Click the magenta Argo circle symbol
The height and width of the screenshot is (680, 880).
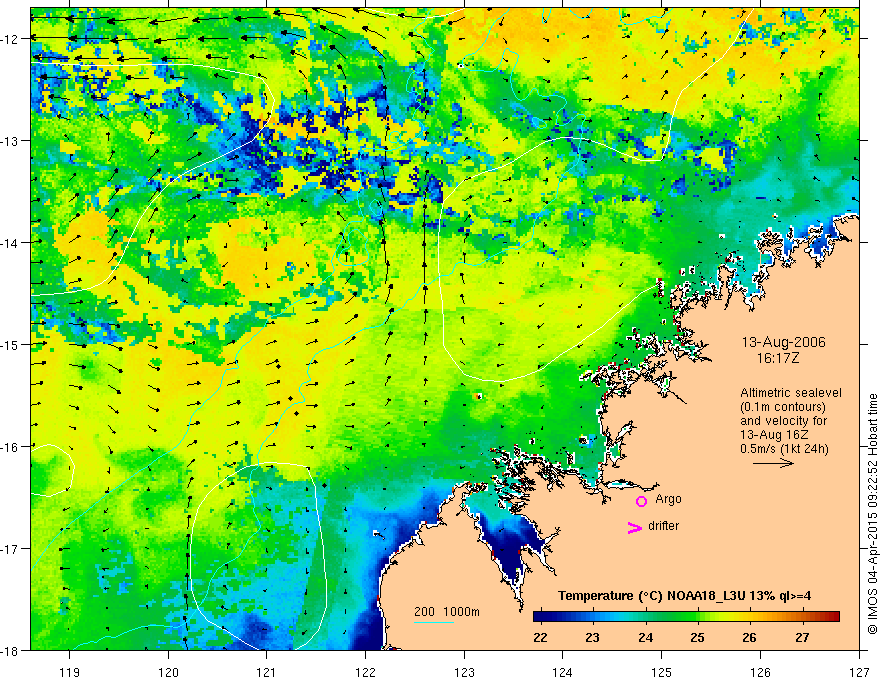[x=641, y=501]
